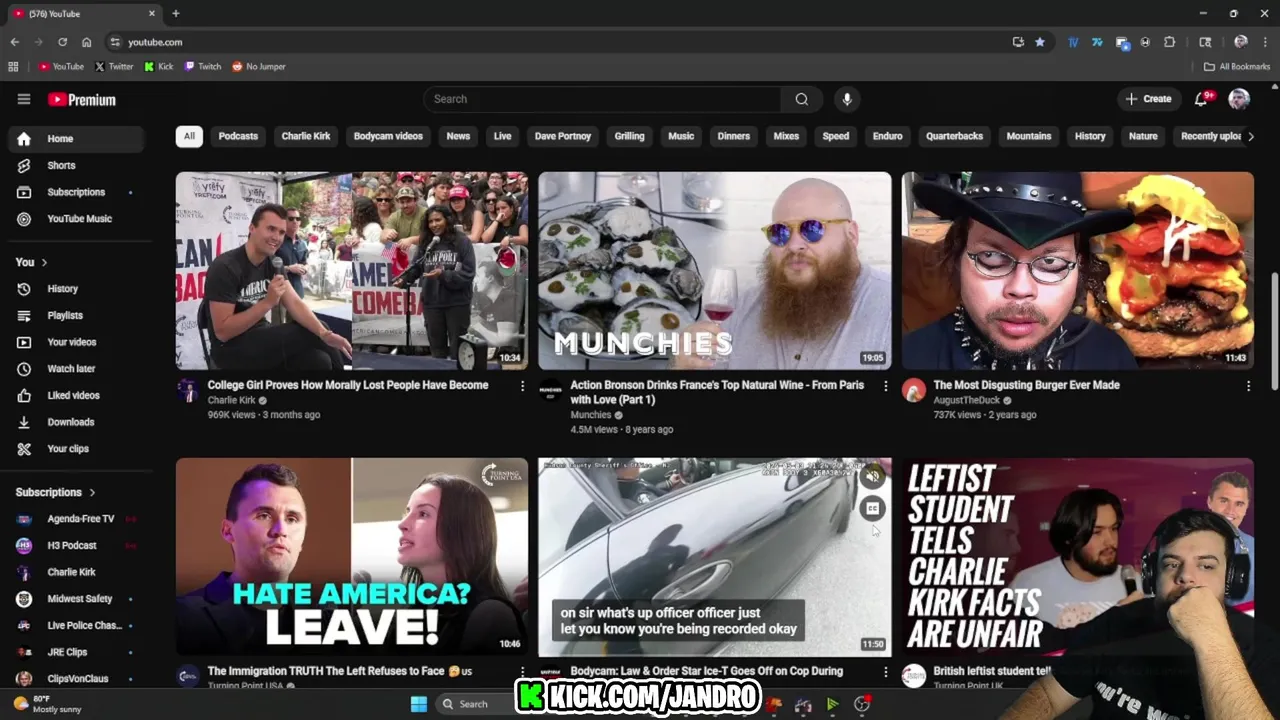Click the YouTube Premium logo
Image resolution: width=1280 pixels, height=720 pixels.
[x=82, y=99]
